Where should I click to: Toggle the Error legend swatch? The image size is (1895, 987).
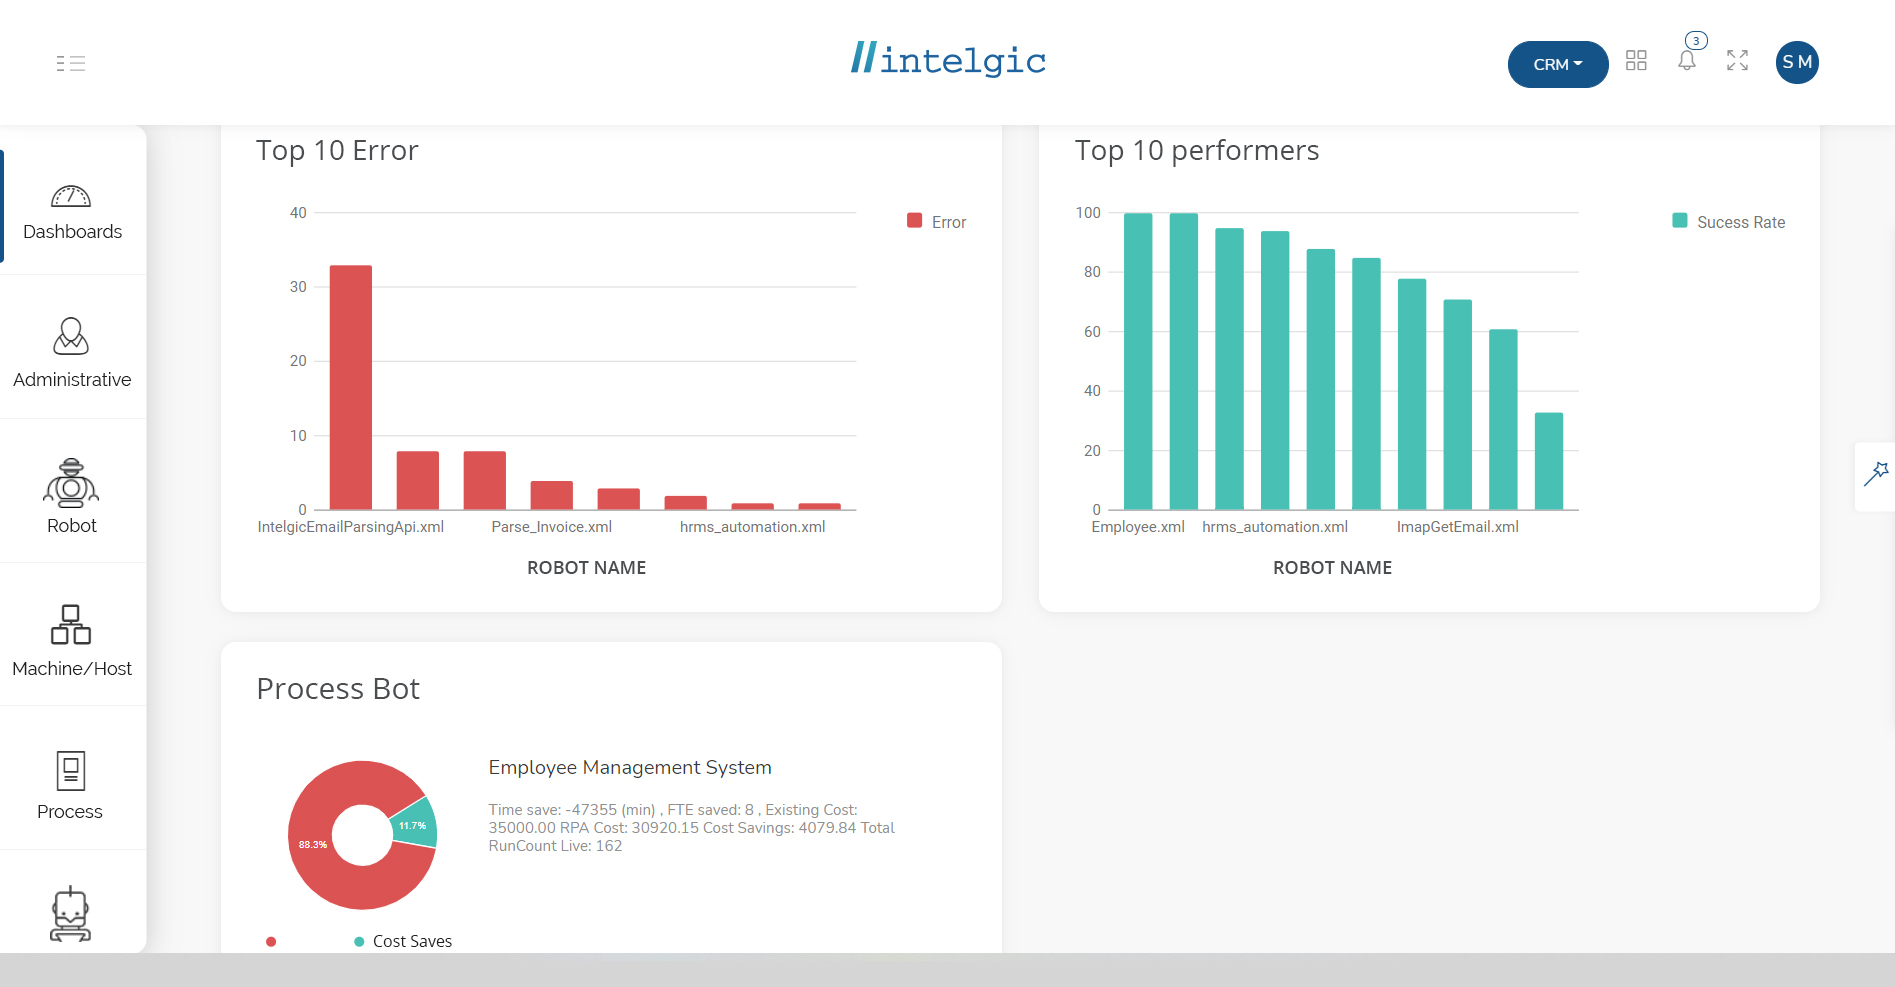coord(914,221)
